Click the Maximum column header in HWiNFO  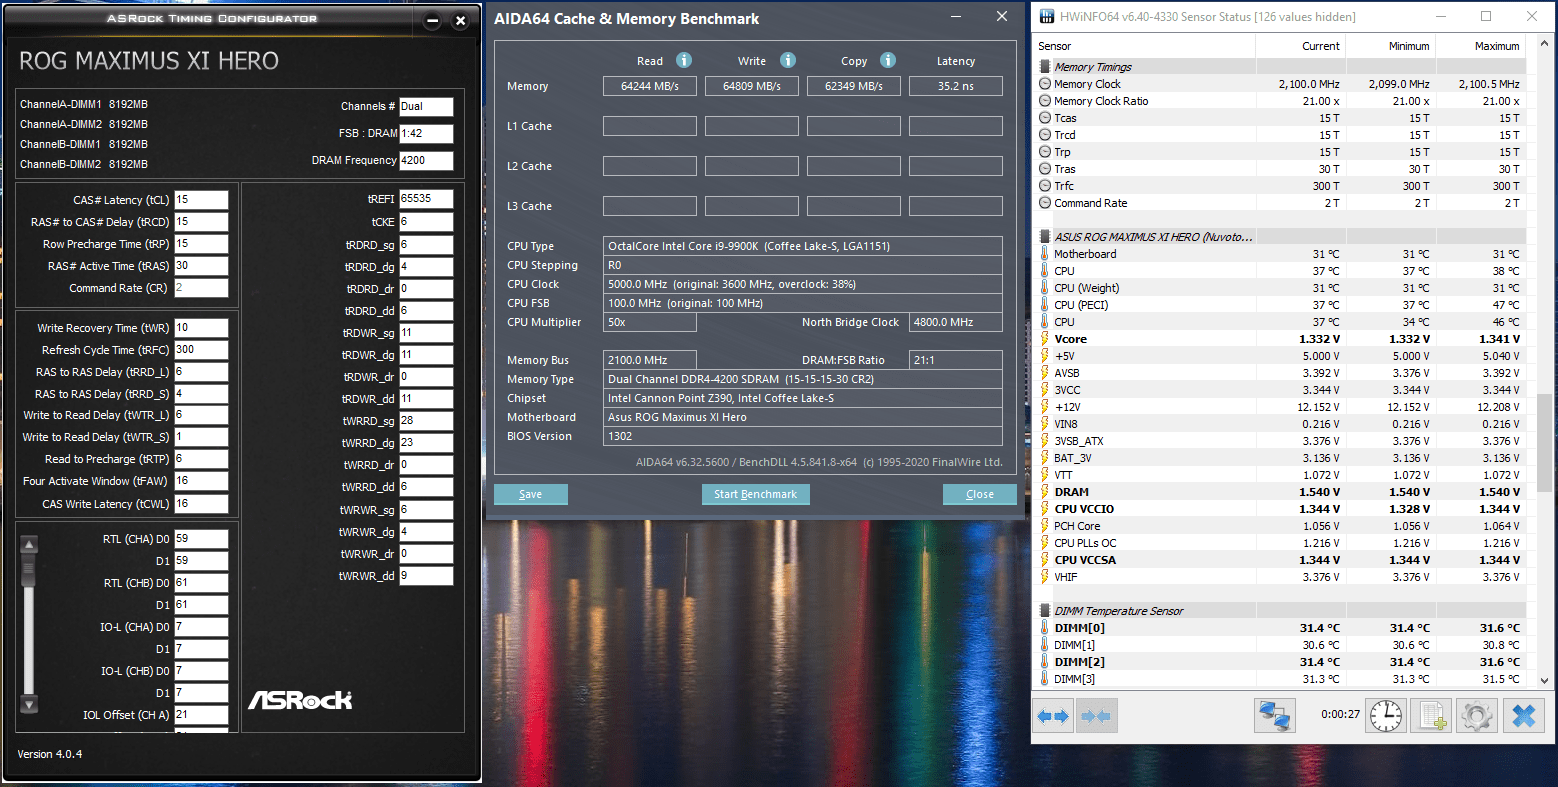coord(1480,46)
